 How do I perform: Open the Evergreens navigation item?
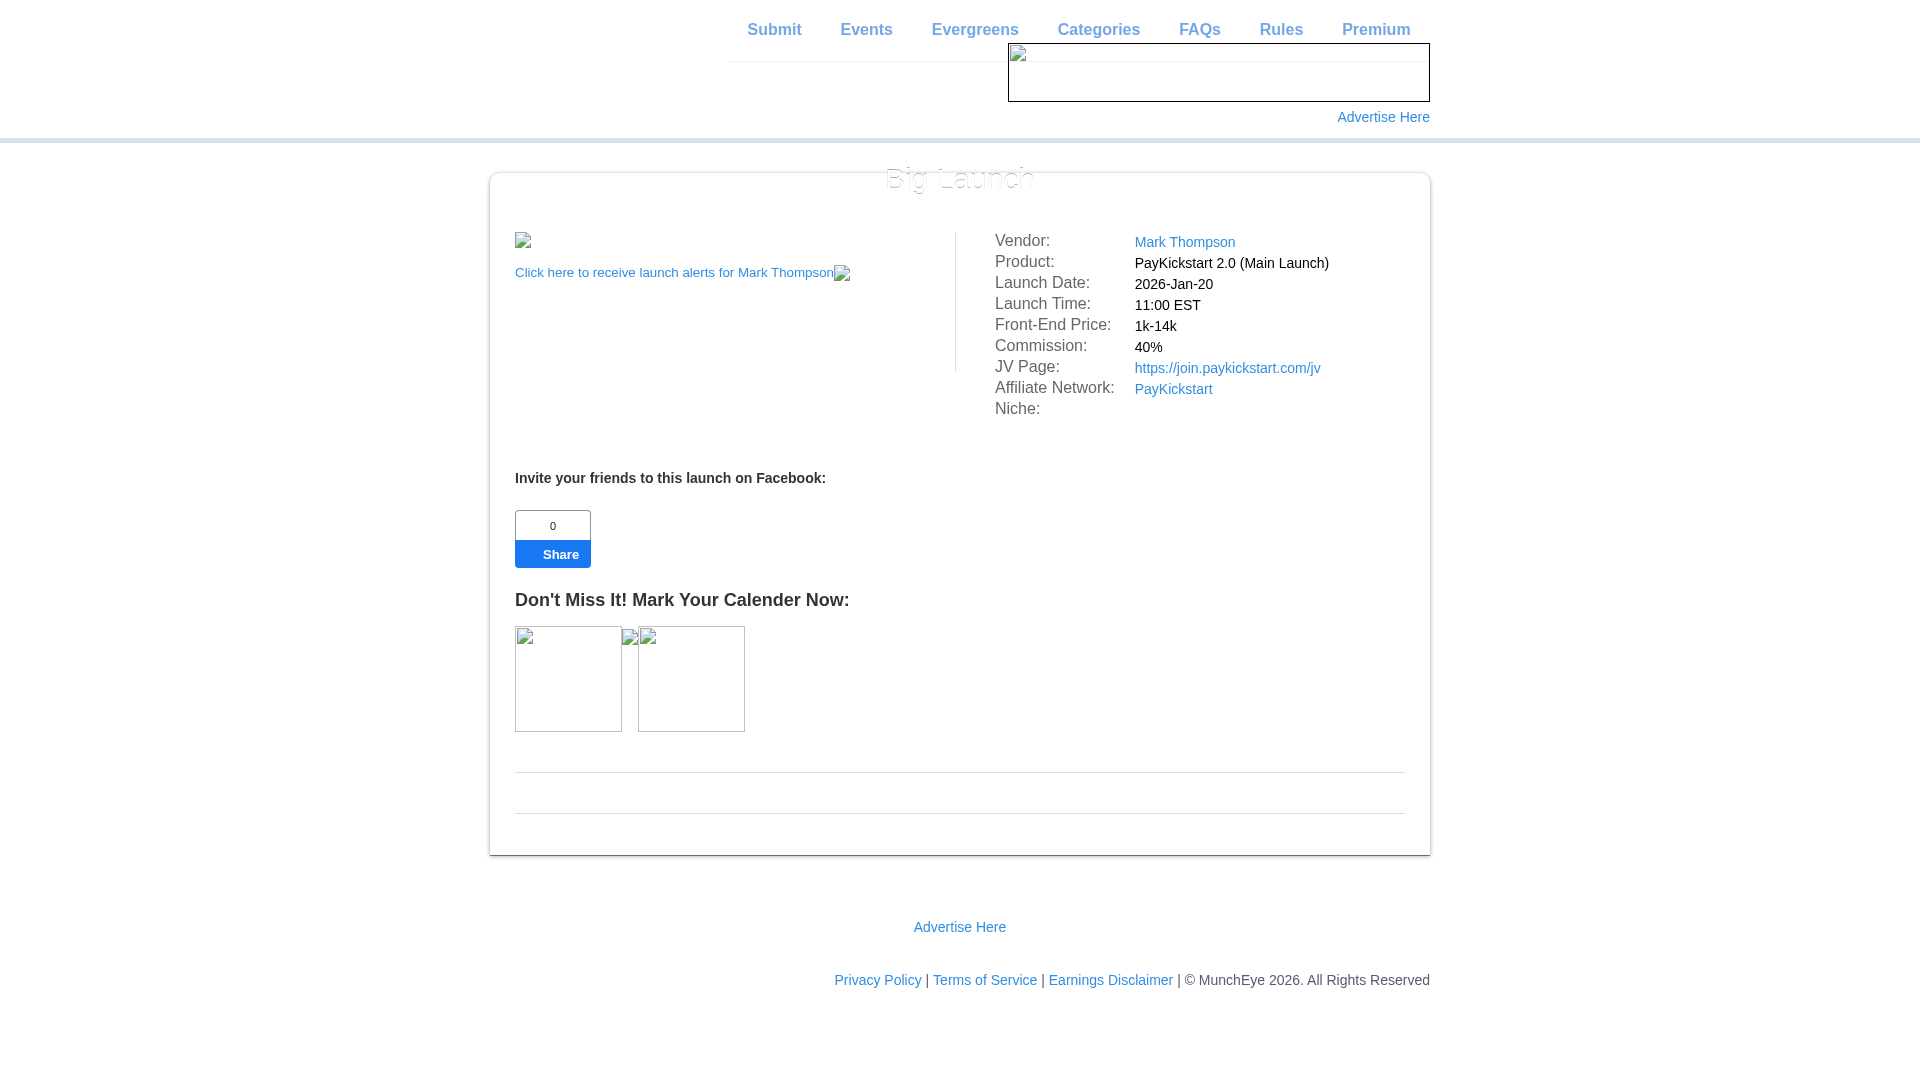975,30
